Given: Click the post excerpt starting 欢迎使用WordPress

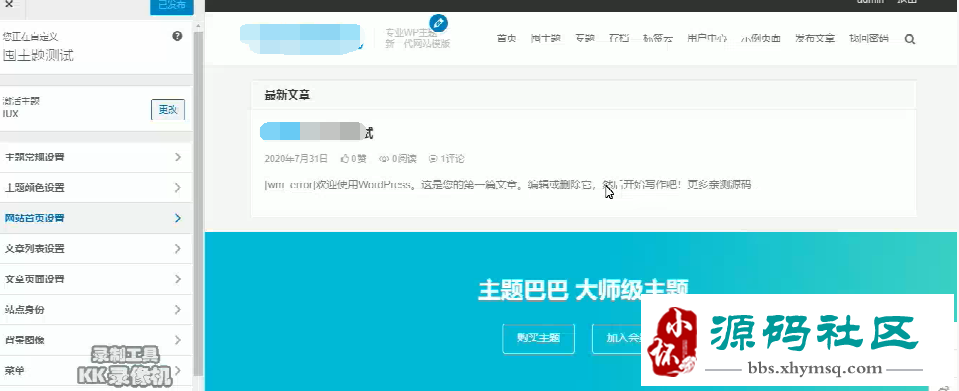Looking at the screenshot, I should click(x=508, y=184).
